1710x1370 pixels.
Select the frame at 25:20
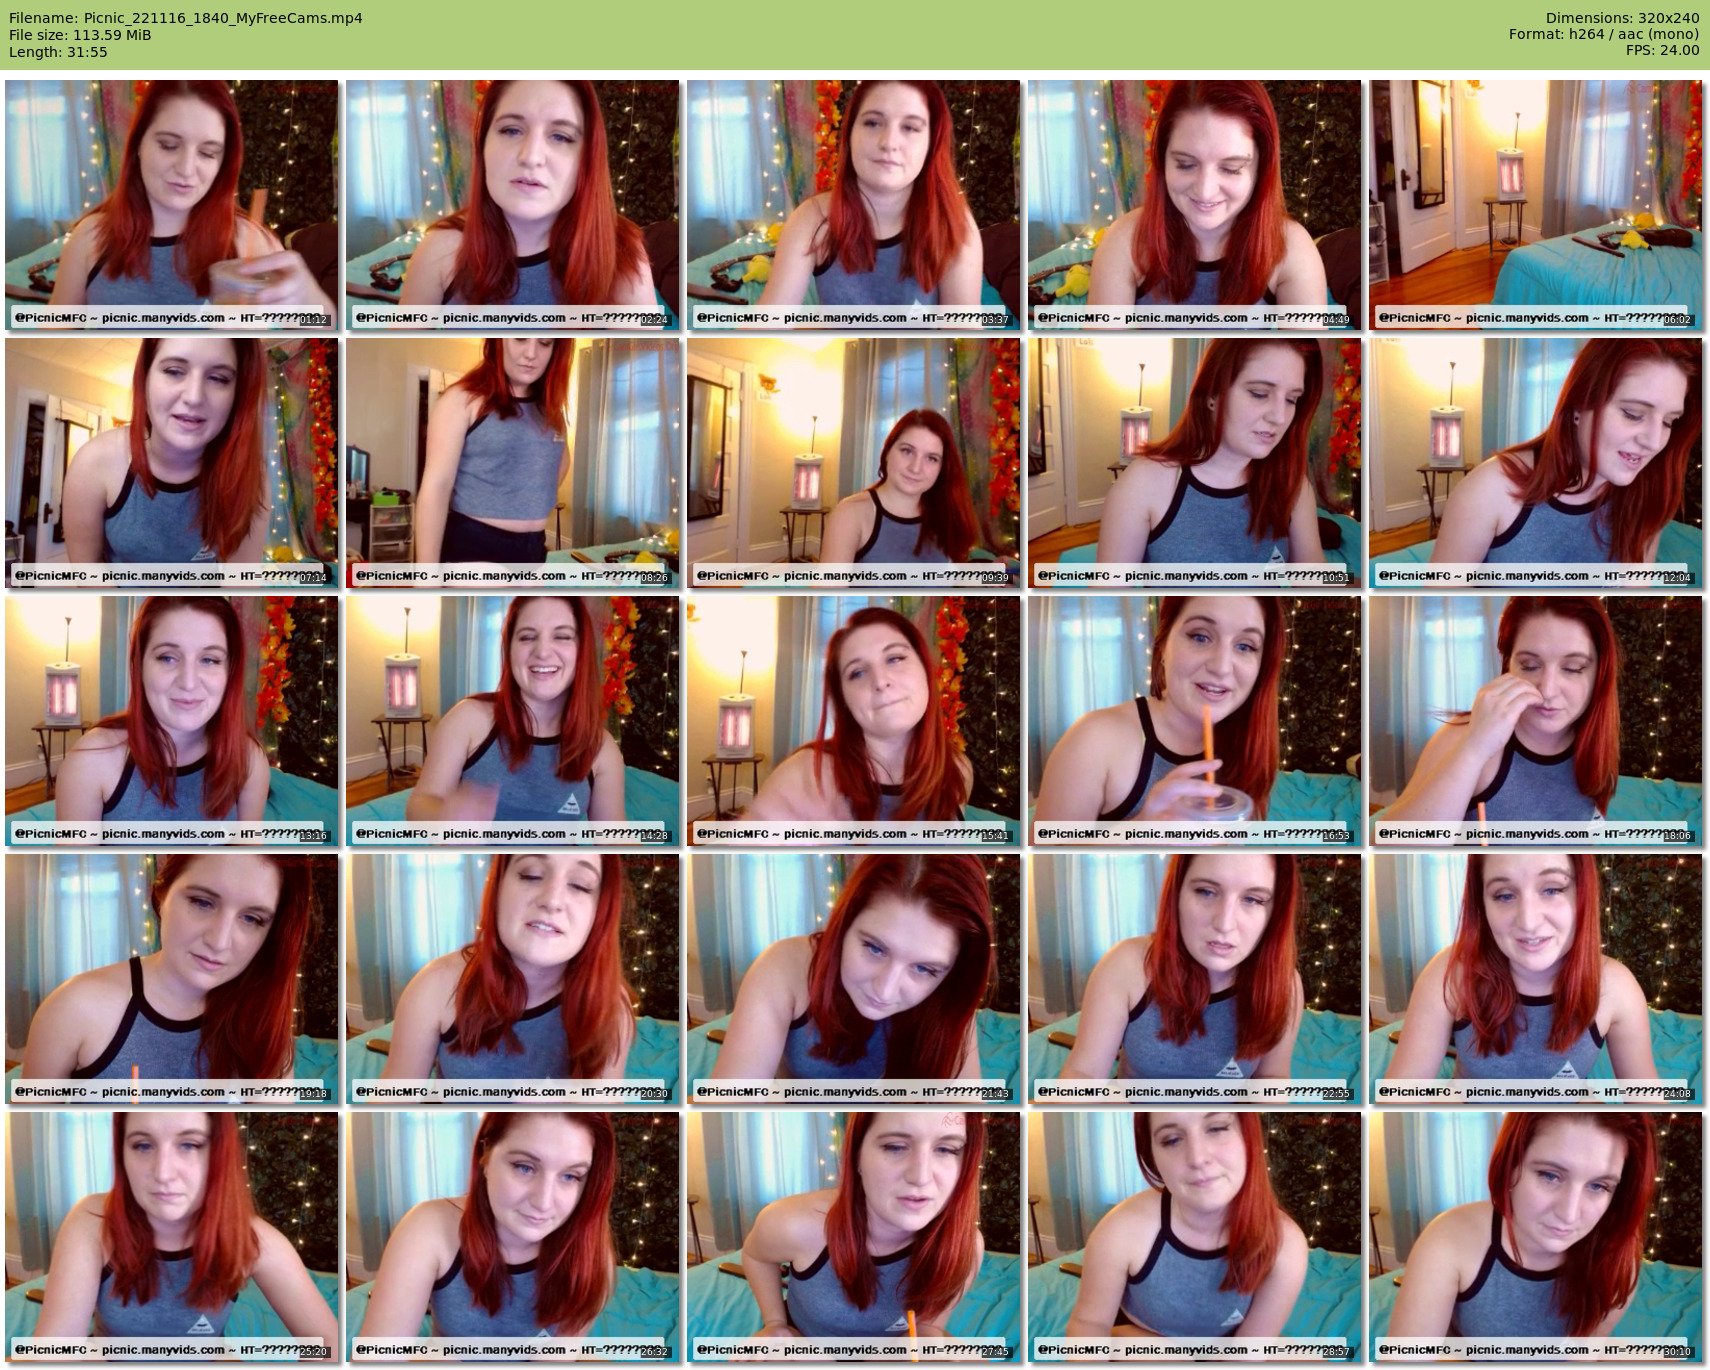coord(171,1237)
